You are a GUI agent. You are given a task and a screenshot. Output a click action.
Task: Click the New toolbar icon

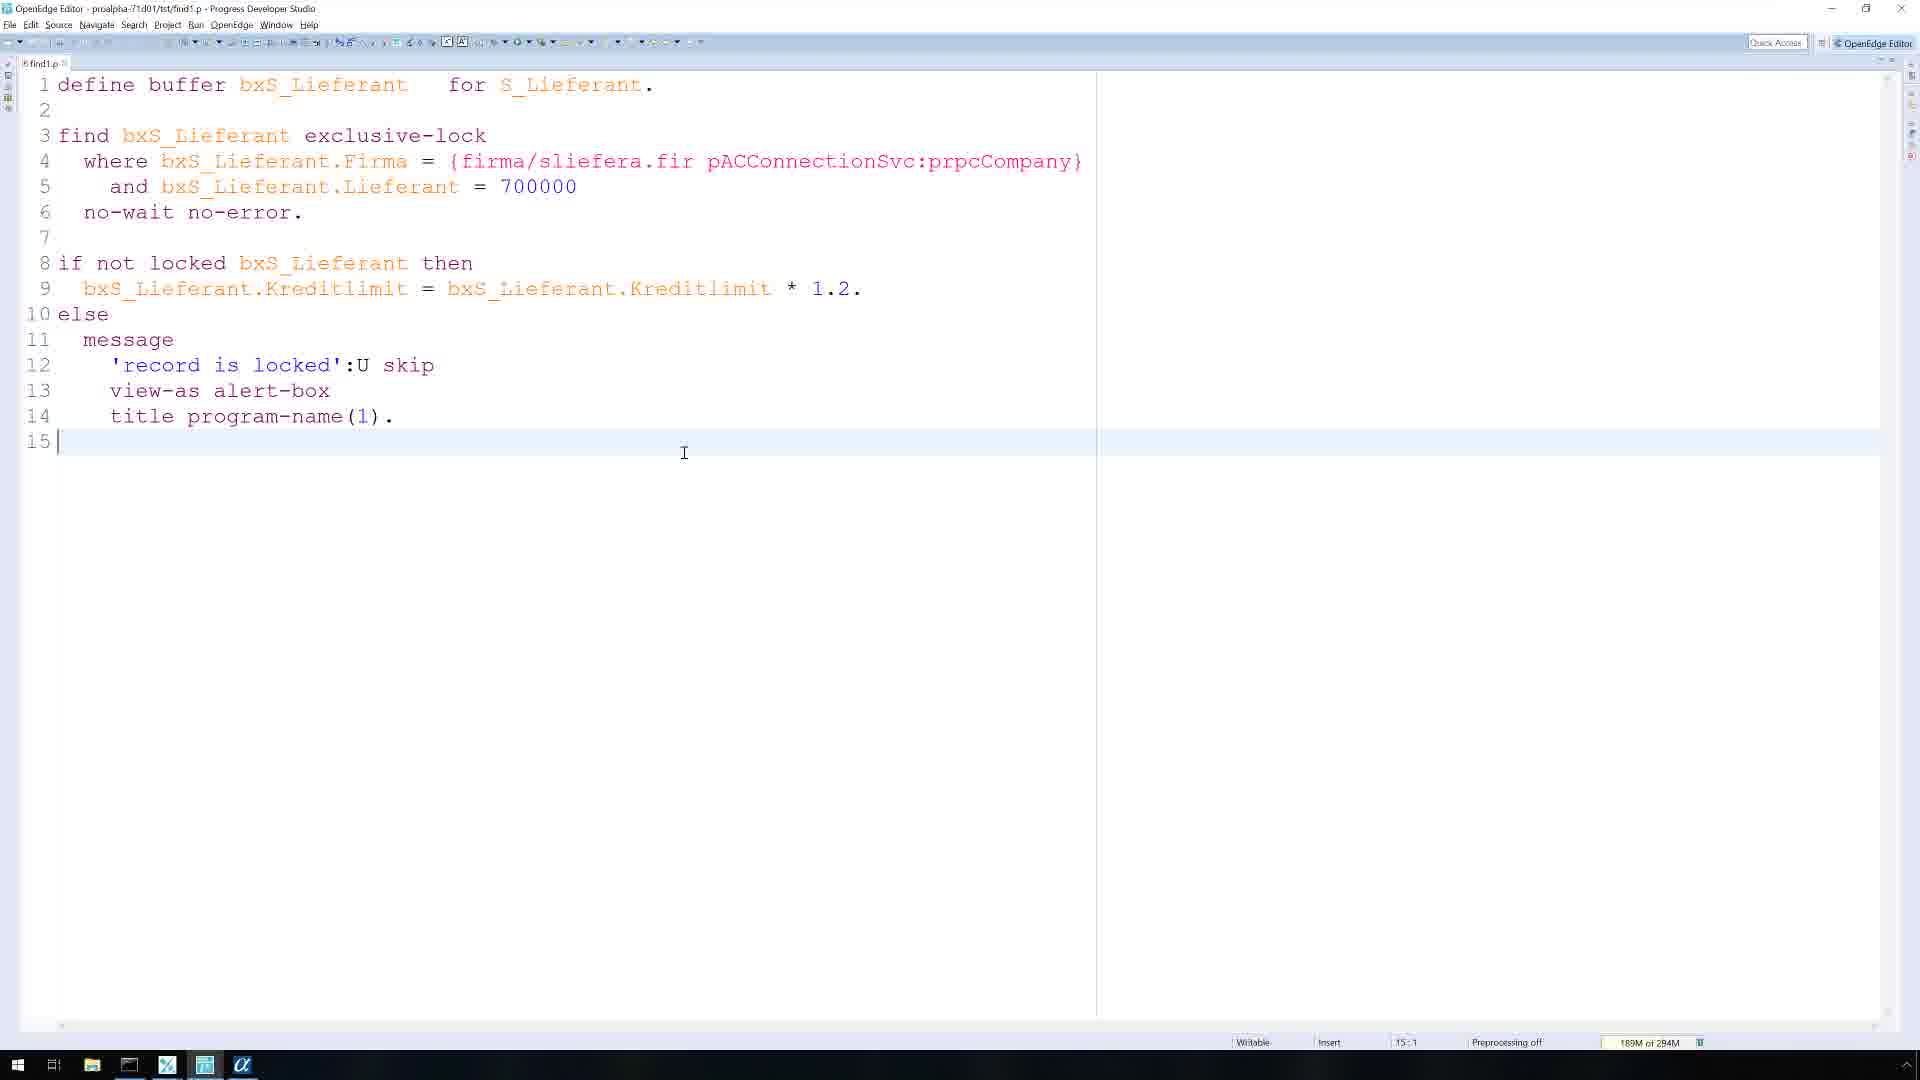click(8, 42)
